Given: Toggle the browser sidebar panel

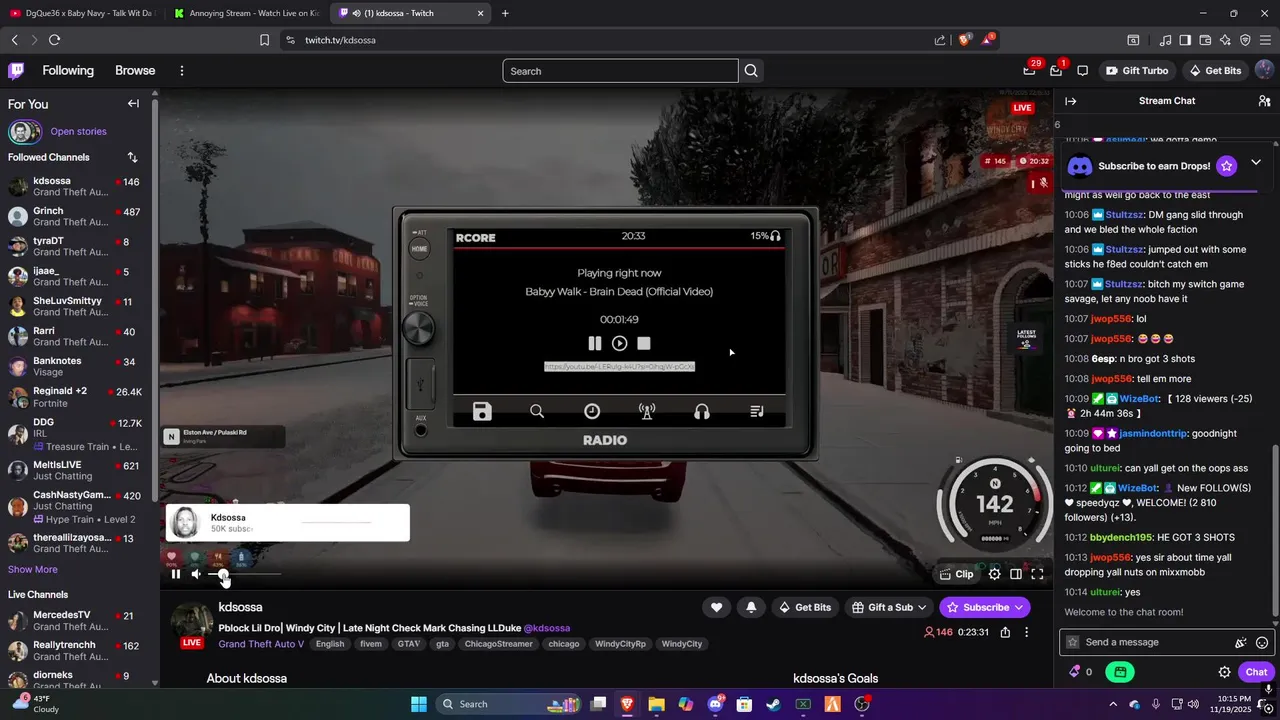Looking at the screenshot, I should click(x=1185, y=40).
